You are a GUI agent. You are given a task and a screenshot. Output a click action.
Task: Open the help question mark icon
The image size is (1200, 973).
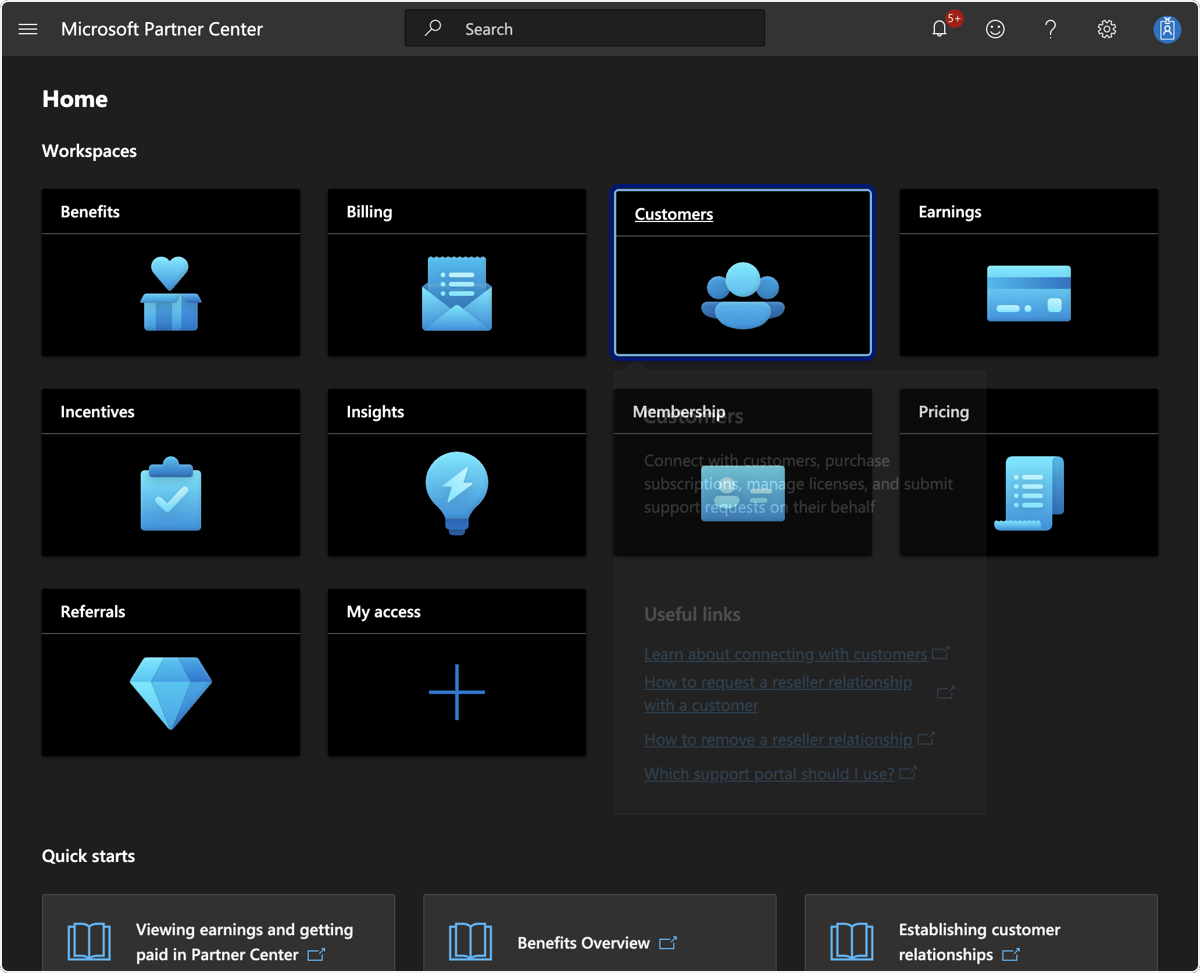(1050, 29)
